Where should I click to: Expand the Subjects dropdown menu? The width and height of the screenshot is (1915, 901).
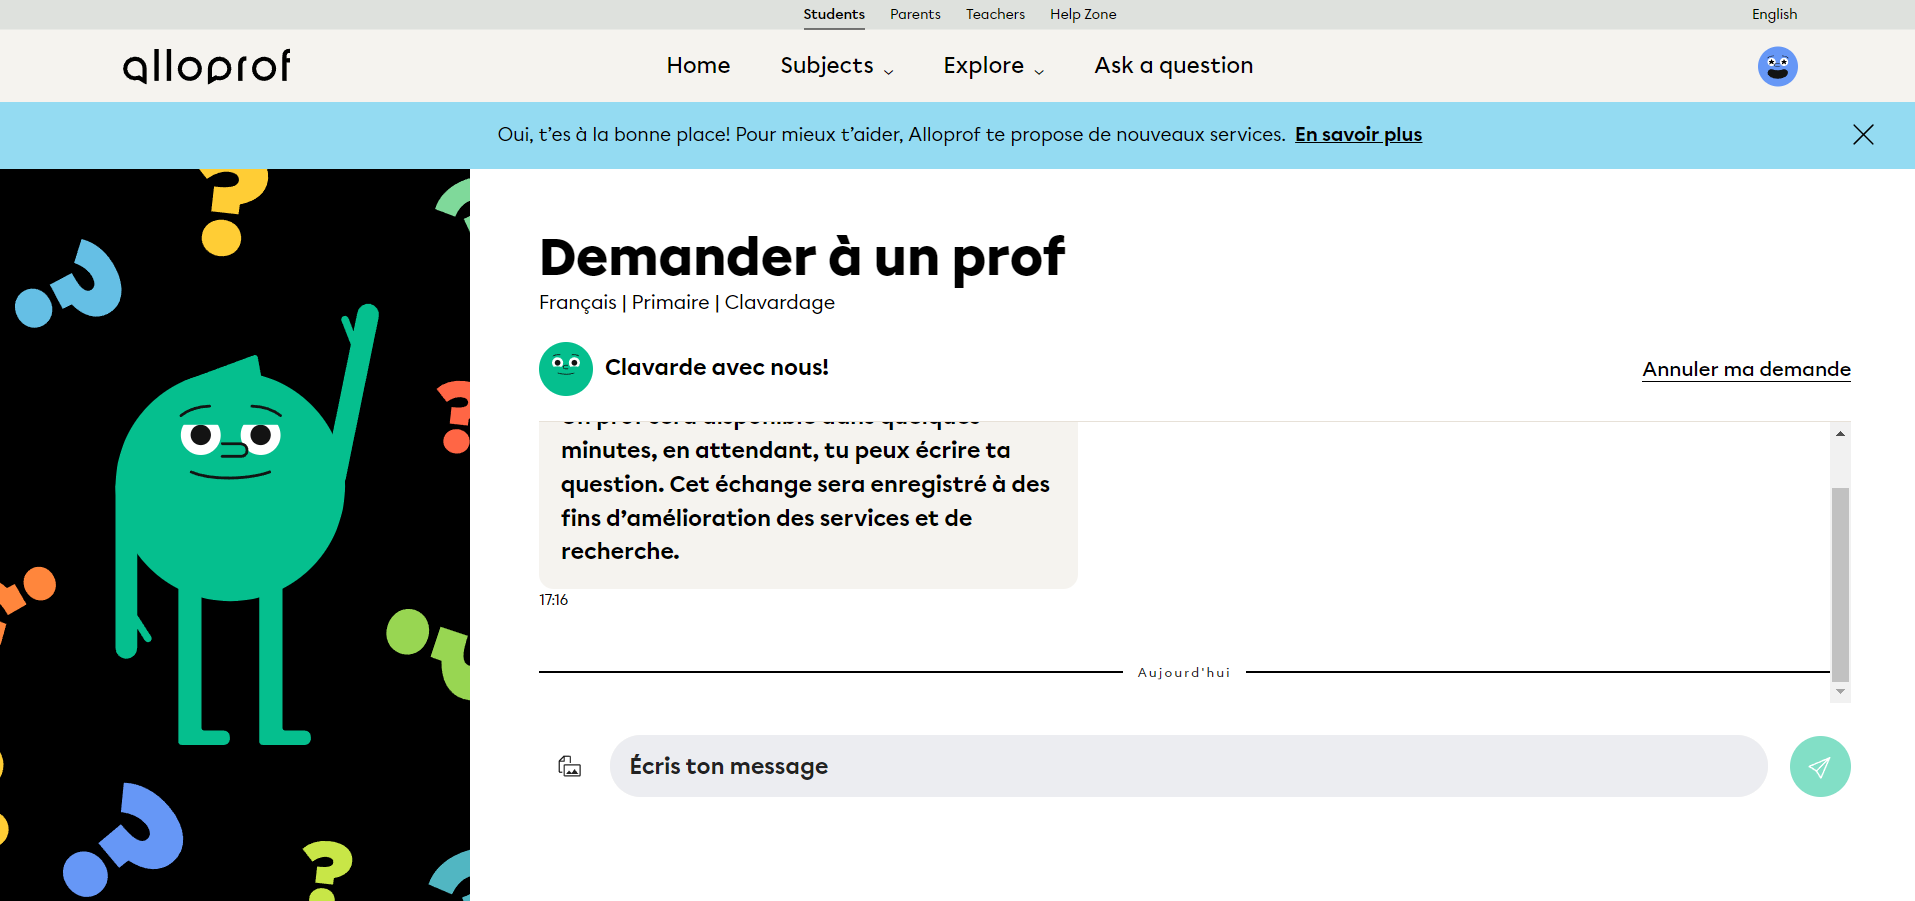pyautogui.click(x=836, y=66)
